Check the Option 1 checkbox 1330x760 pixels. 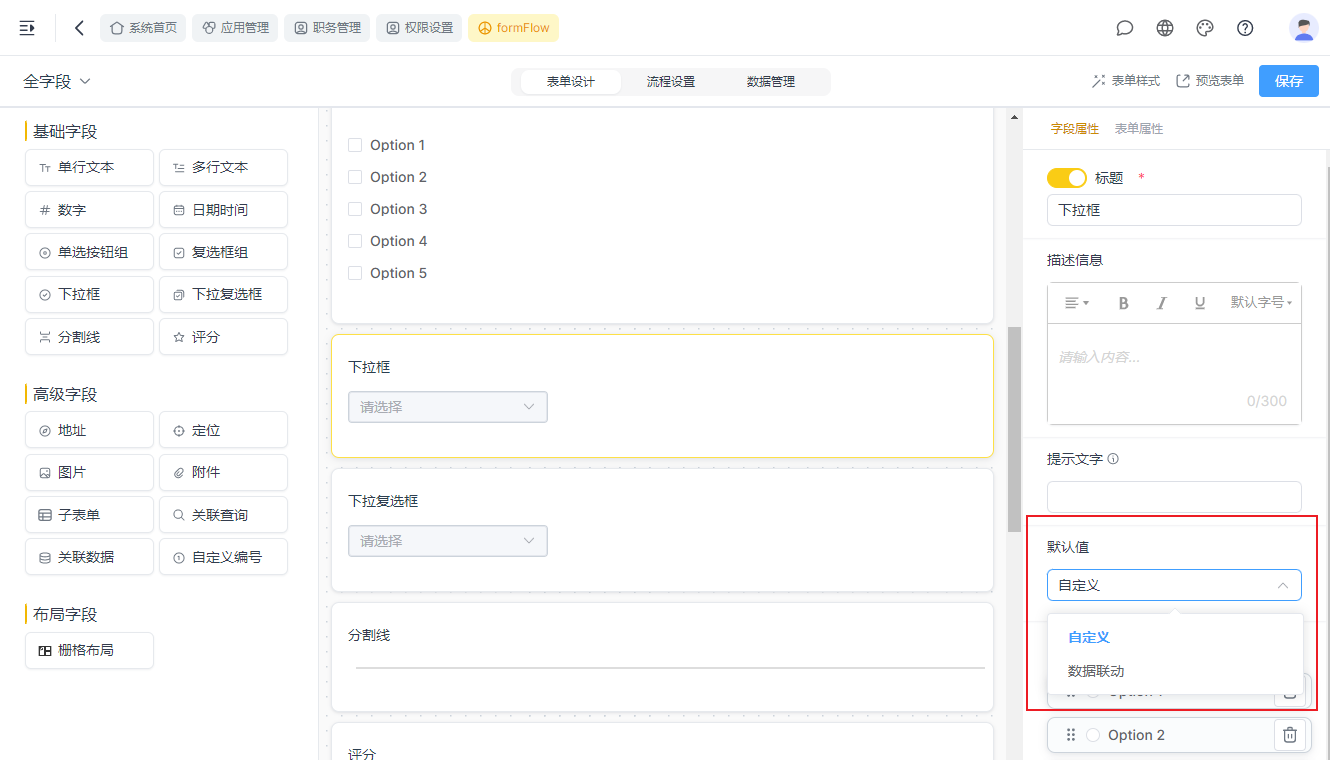355,145
